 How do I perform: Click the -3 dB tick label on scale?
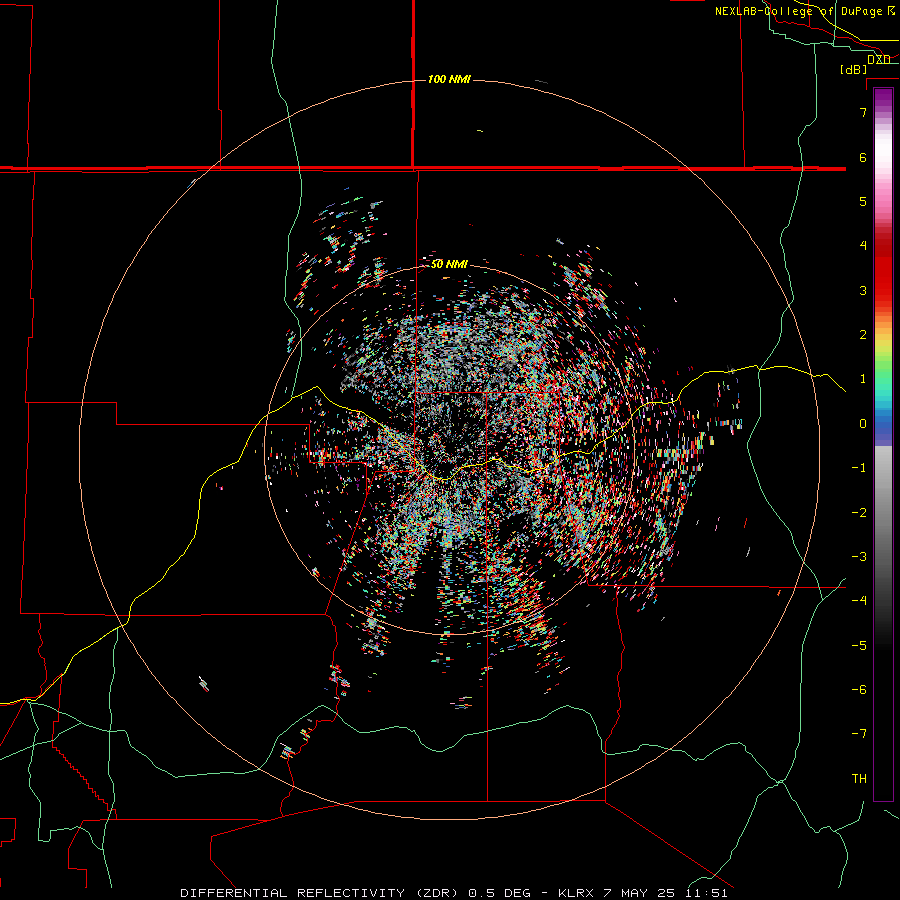pyautogui.click(x=859, y=557)
